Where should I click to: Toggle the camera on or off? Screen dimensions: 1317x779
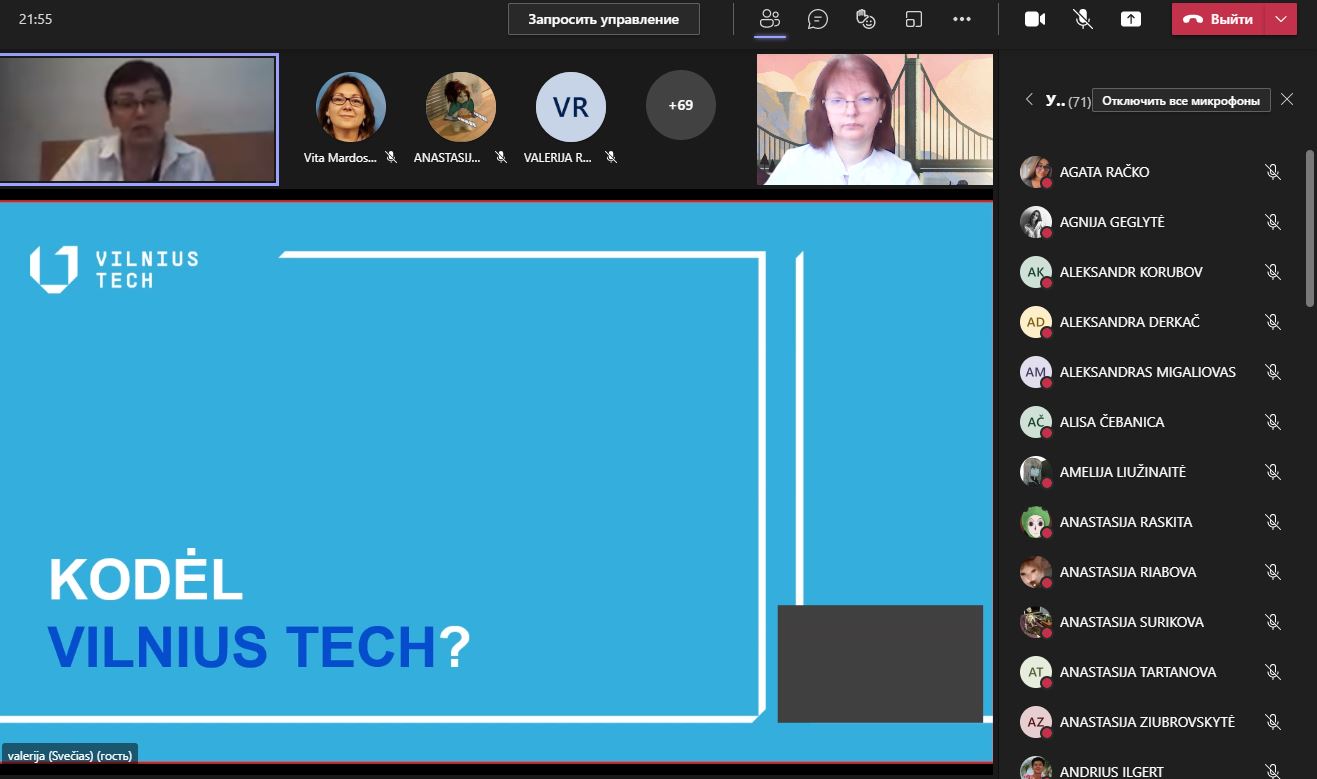point(1035,19)
